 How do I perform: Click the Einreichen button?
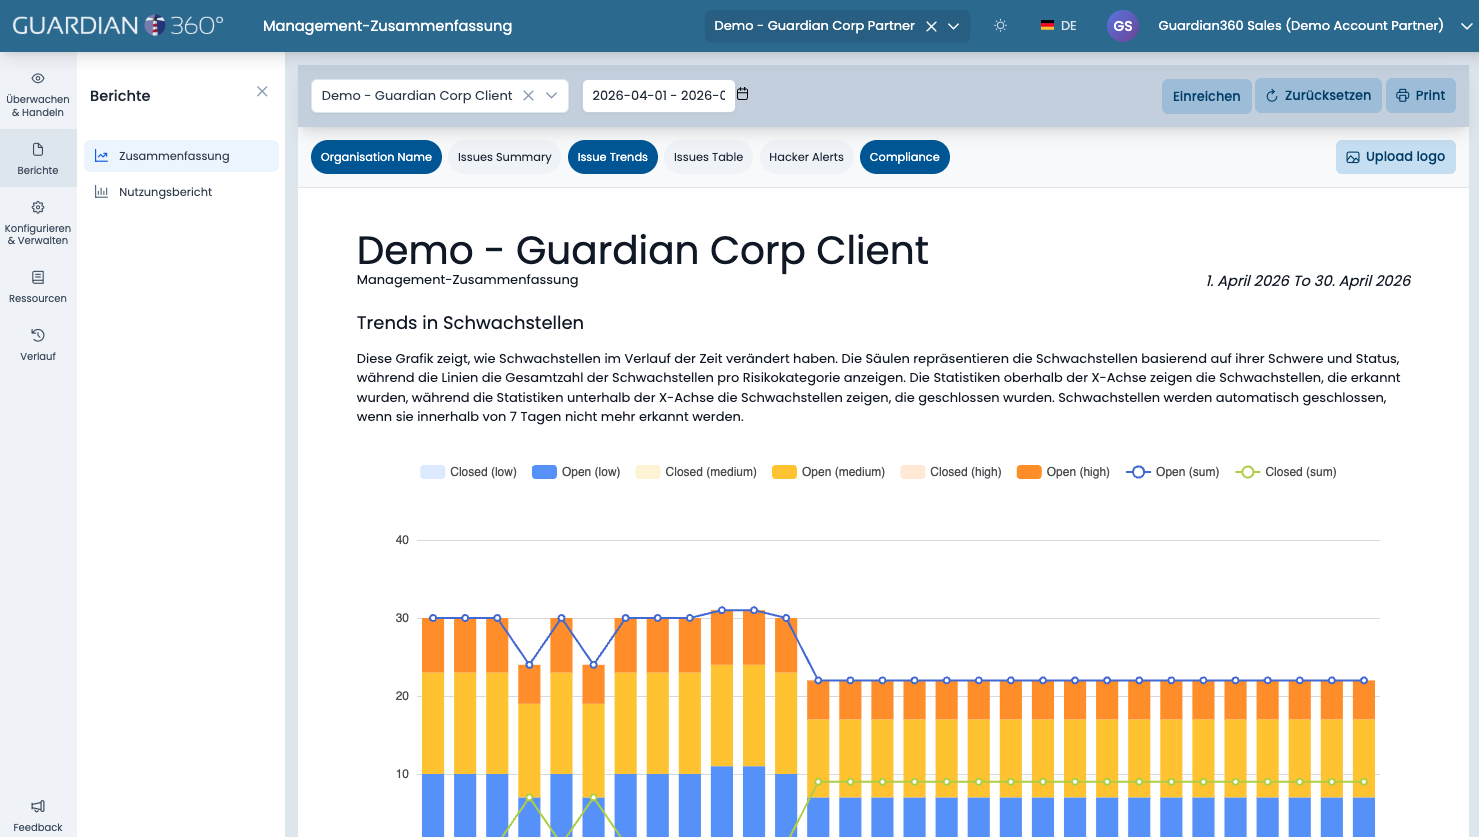[x=1206, y=96]
